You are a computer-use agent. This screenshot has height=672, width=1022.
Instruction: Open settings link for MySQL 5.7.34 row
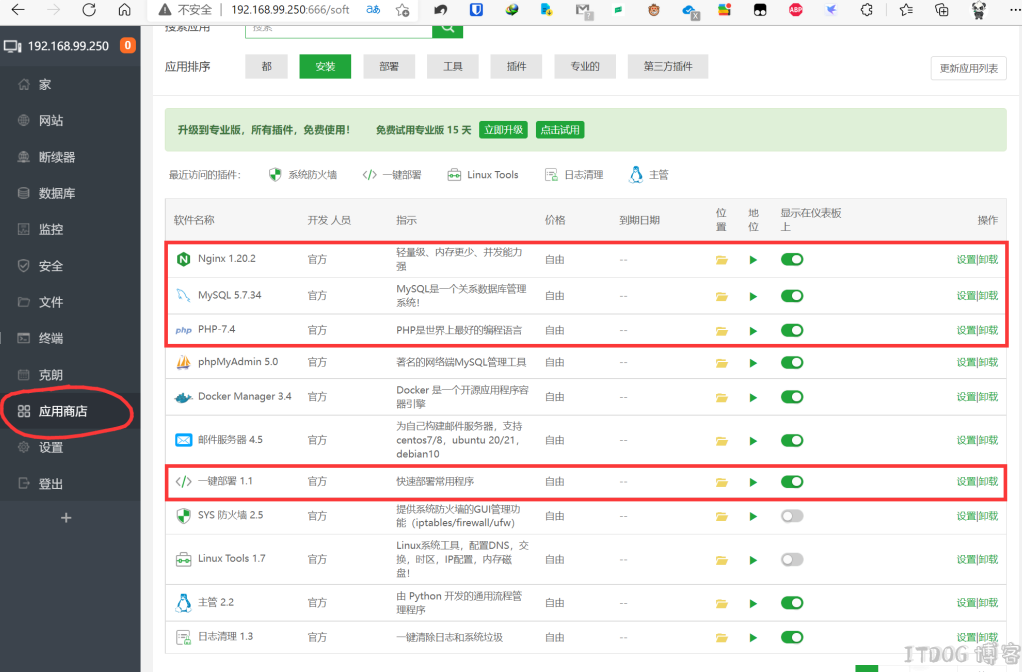coord(966,296)
